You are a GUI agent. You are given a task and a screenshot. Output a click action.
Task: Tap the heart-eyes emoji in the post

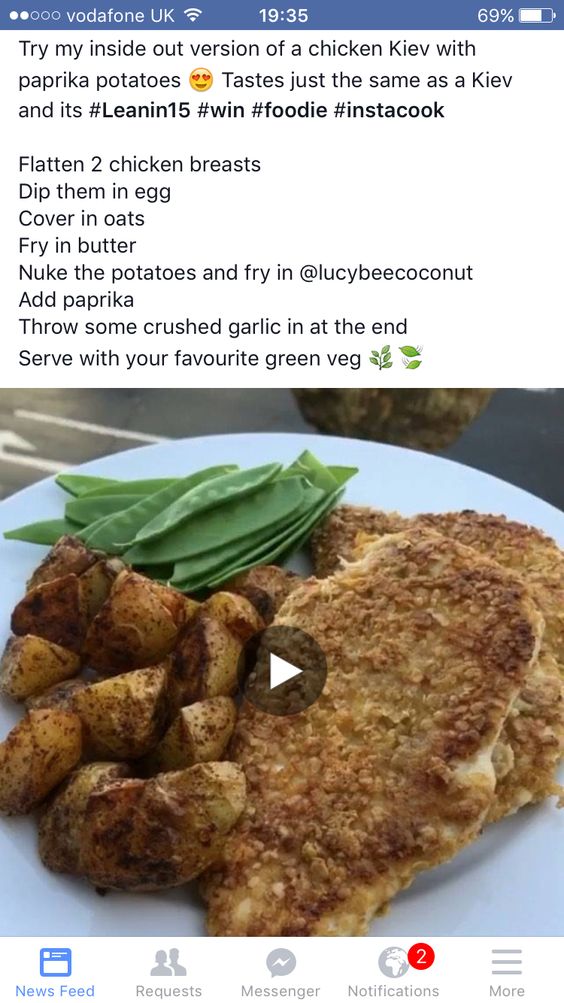[x=201, y=81]
